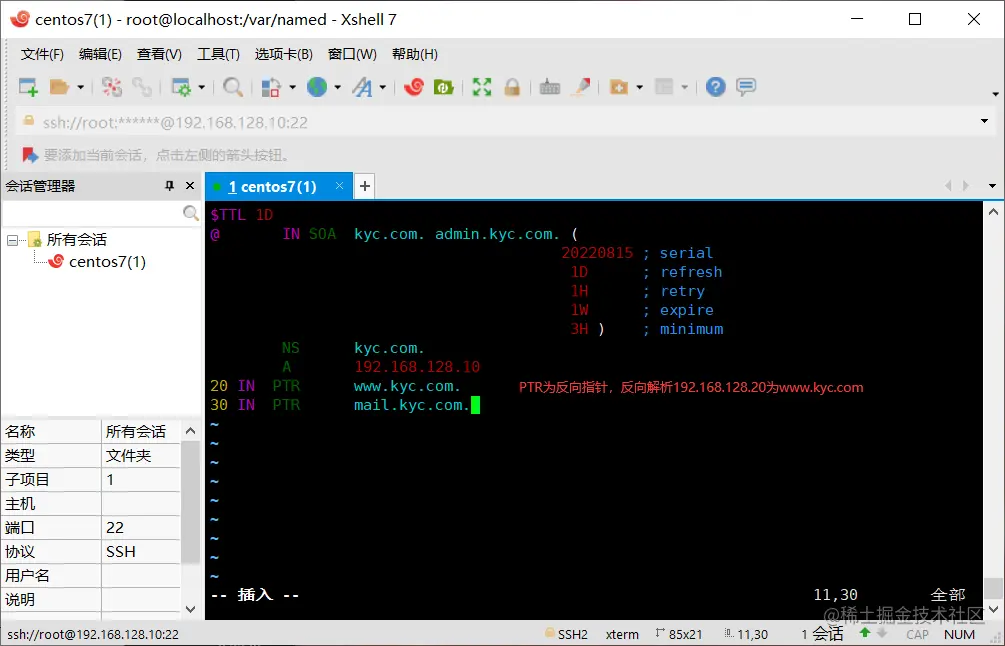Close the 会话管理器 panel
Viewport: 1005px width, 646px height.
(x=190, y=185)
